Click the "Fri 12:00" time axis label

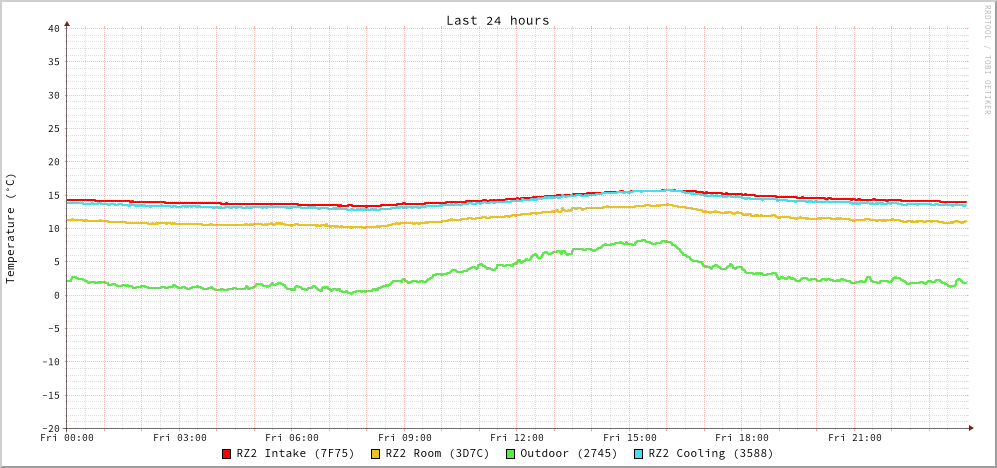[x=517, y=438]
